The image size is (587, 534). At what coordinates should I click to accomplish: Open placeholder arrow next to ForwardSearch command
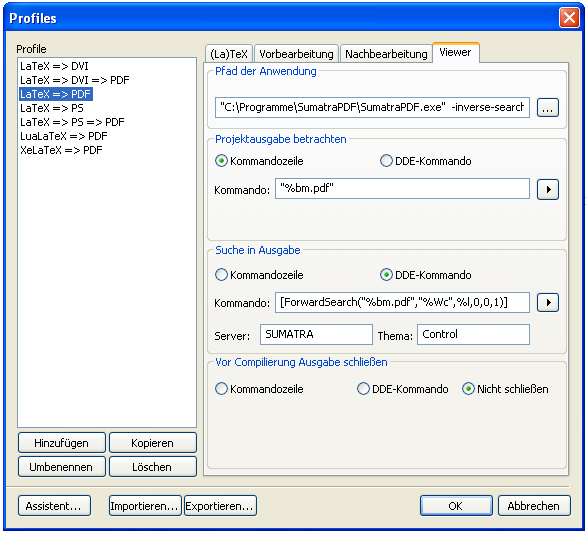click(548, 303)
